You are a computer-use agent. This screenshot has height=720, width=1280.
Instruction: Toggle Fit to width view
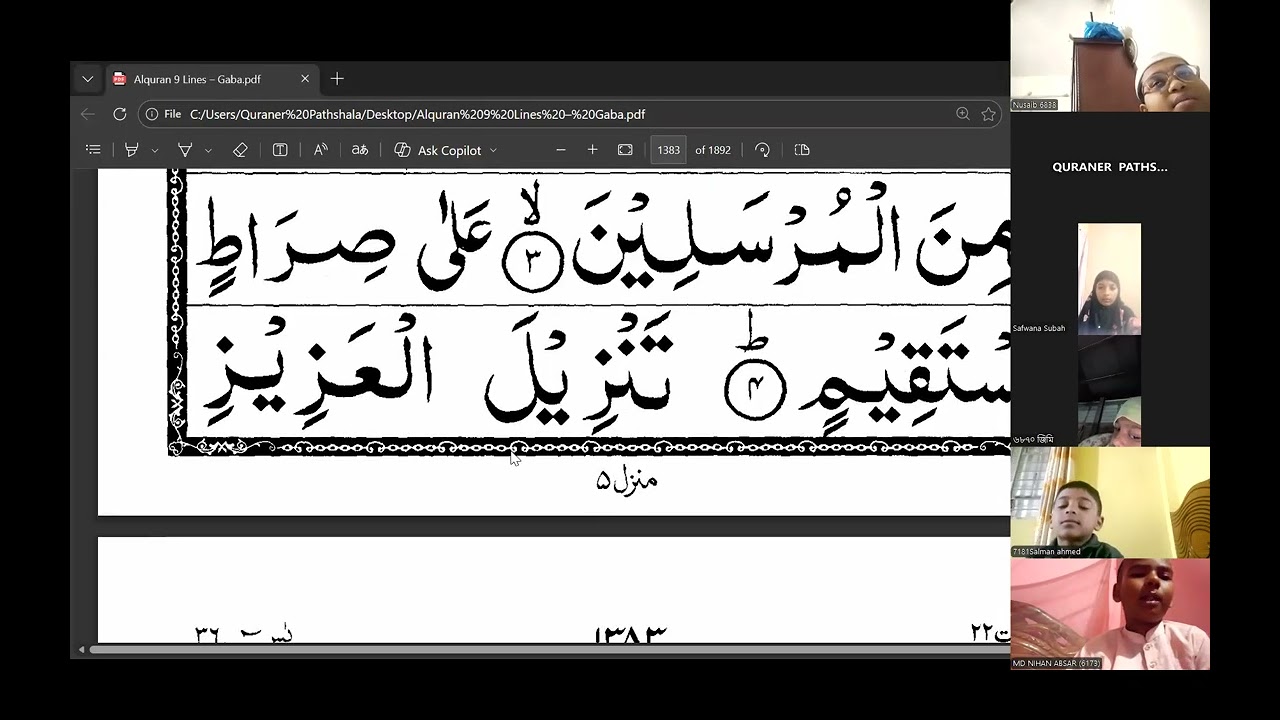tap(625, 150)
